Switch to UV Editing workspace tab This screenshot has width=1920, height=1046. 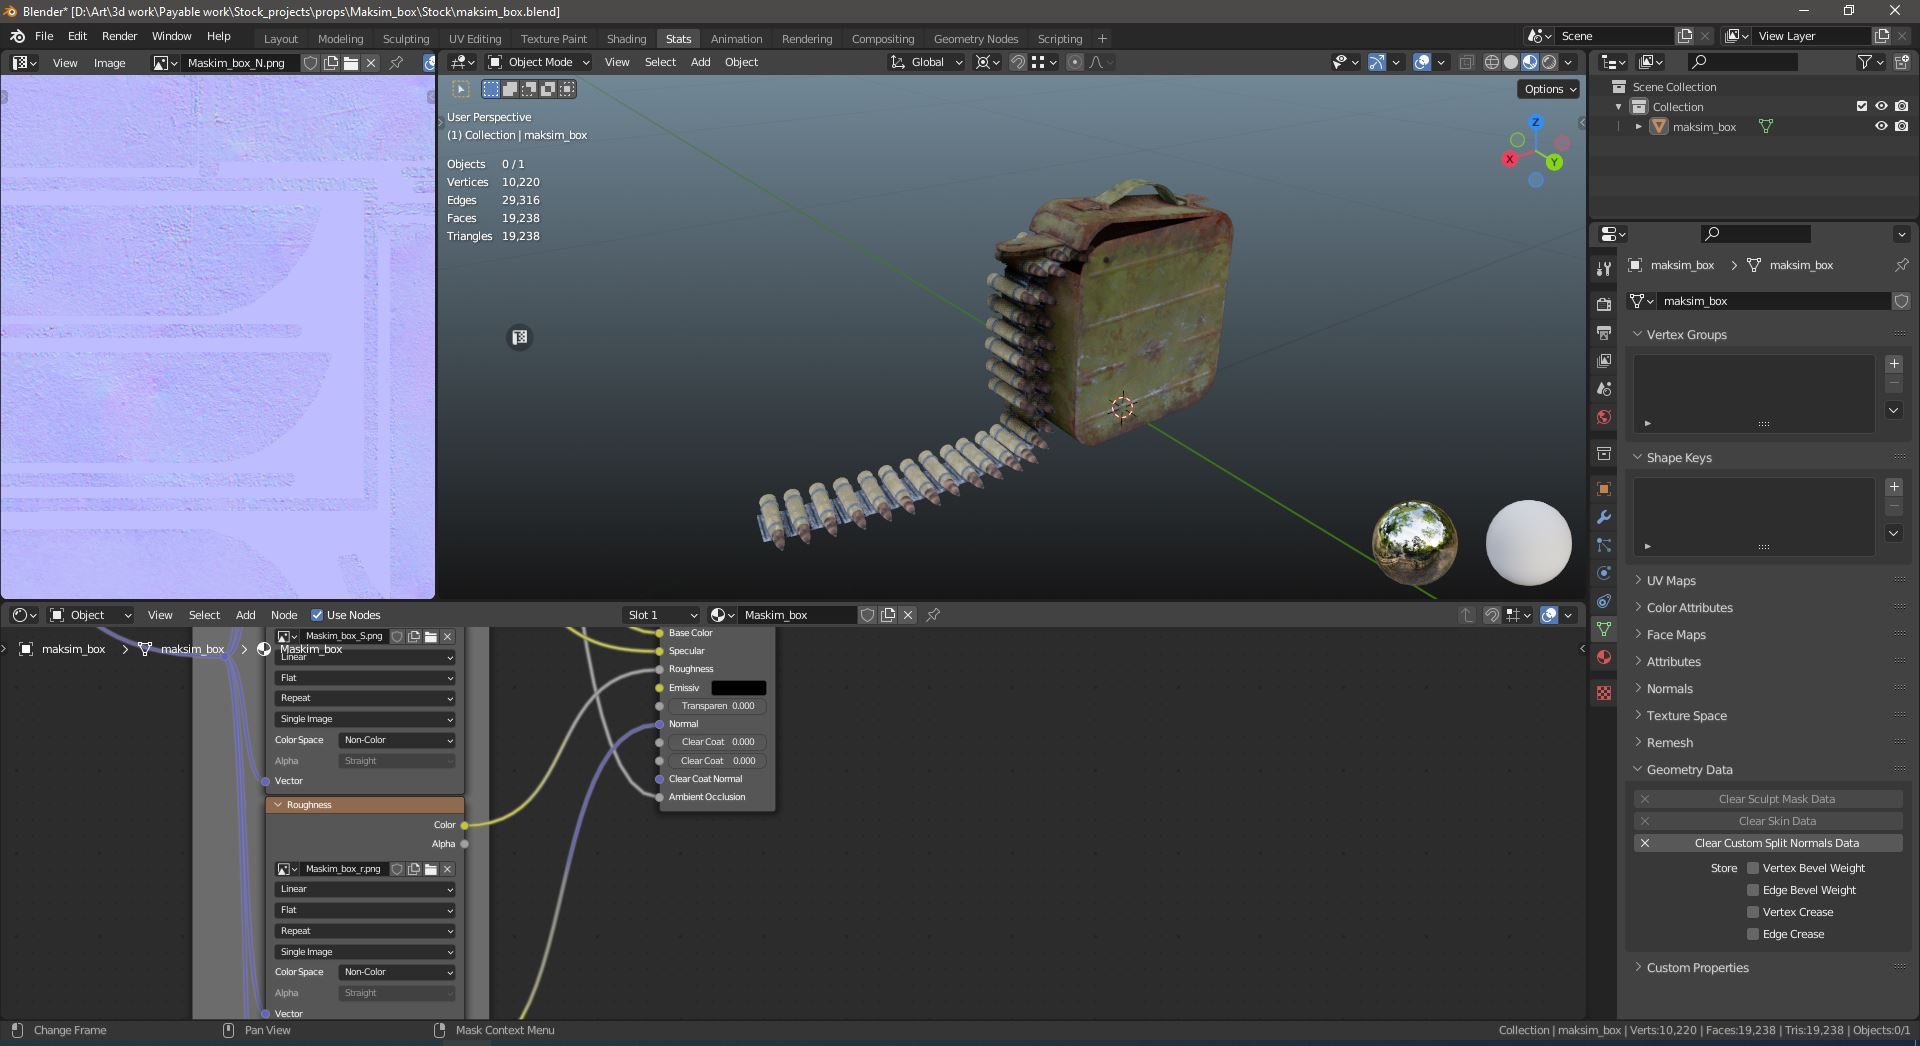pos(475,39)
